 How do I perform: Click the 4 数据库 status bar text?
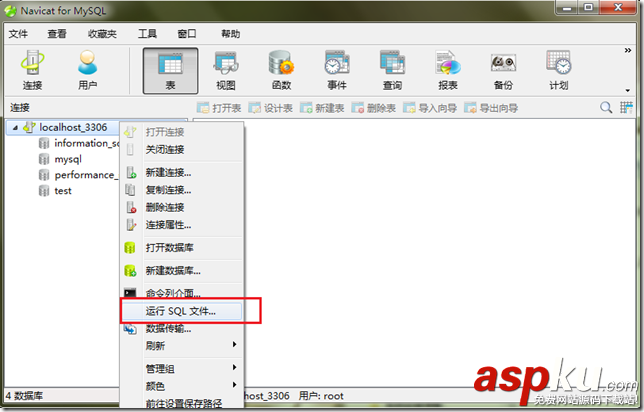pyautogui.click(x=24, y=396)
